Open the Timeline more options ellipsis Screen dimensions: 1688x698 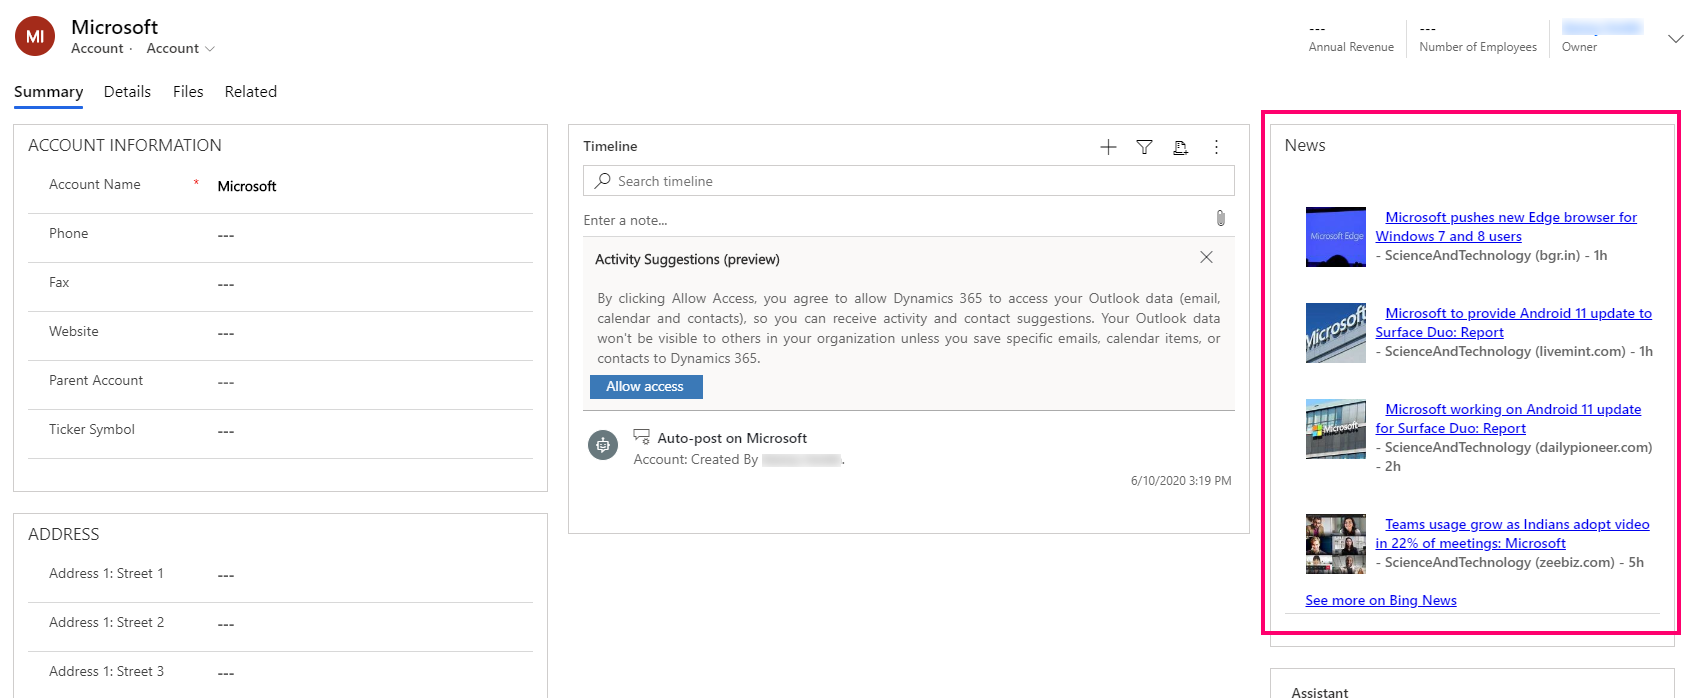pos(1216,147)
